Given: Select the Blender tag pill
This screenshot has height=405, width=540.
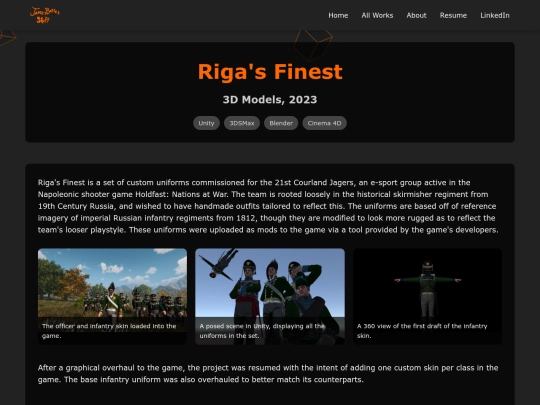Looking at the screenshot, I should click(281, 123).
